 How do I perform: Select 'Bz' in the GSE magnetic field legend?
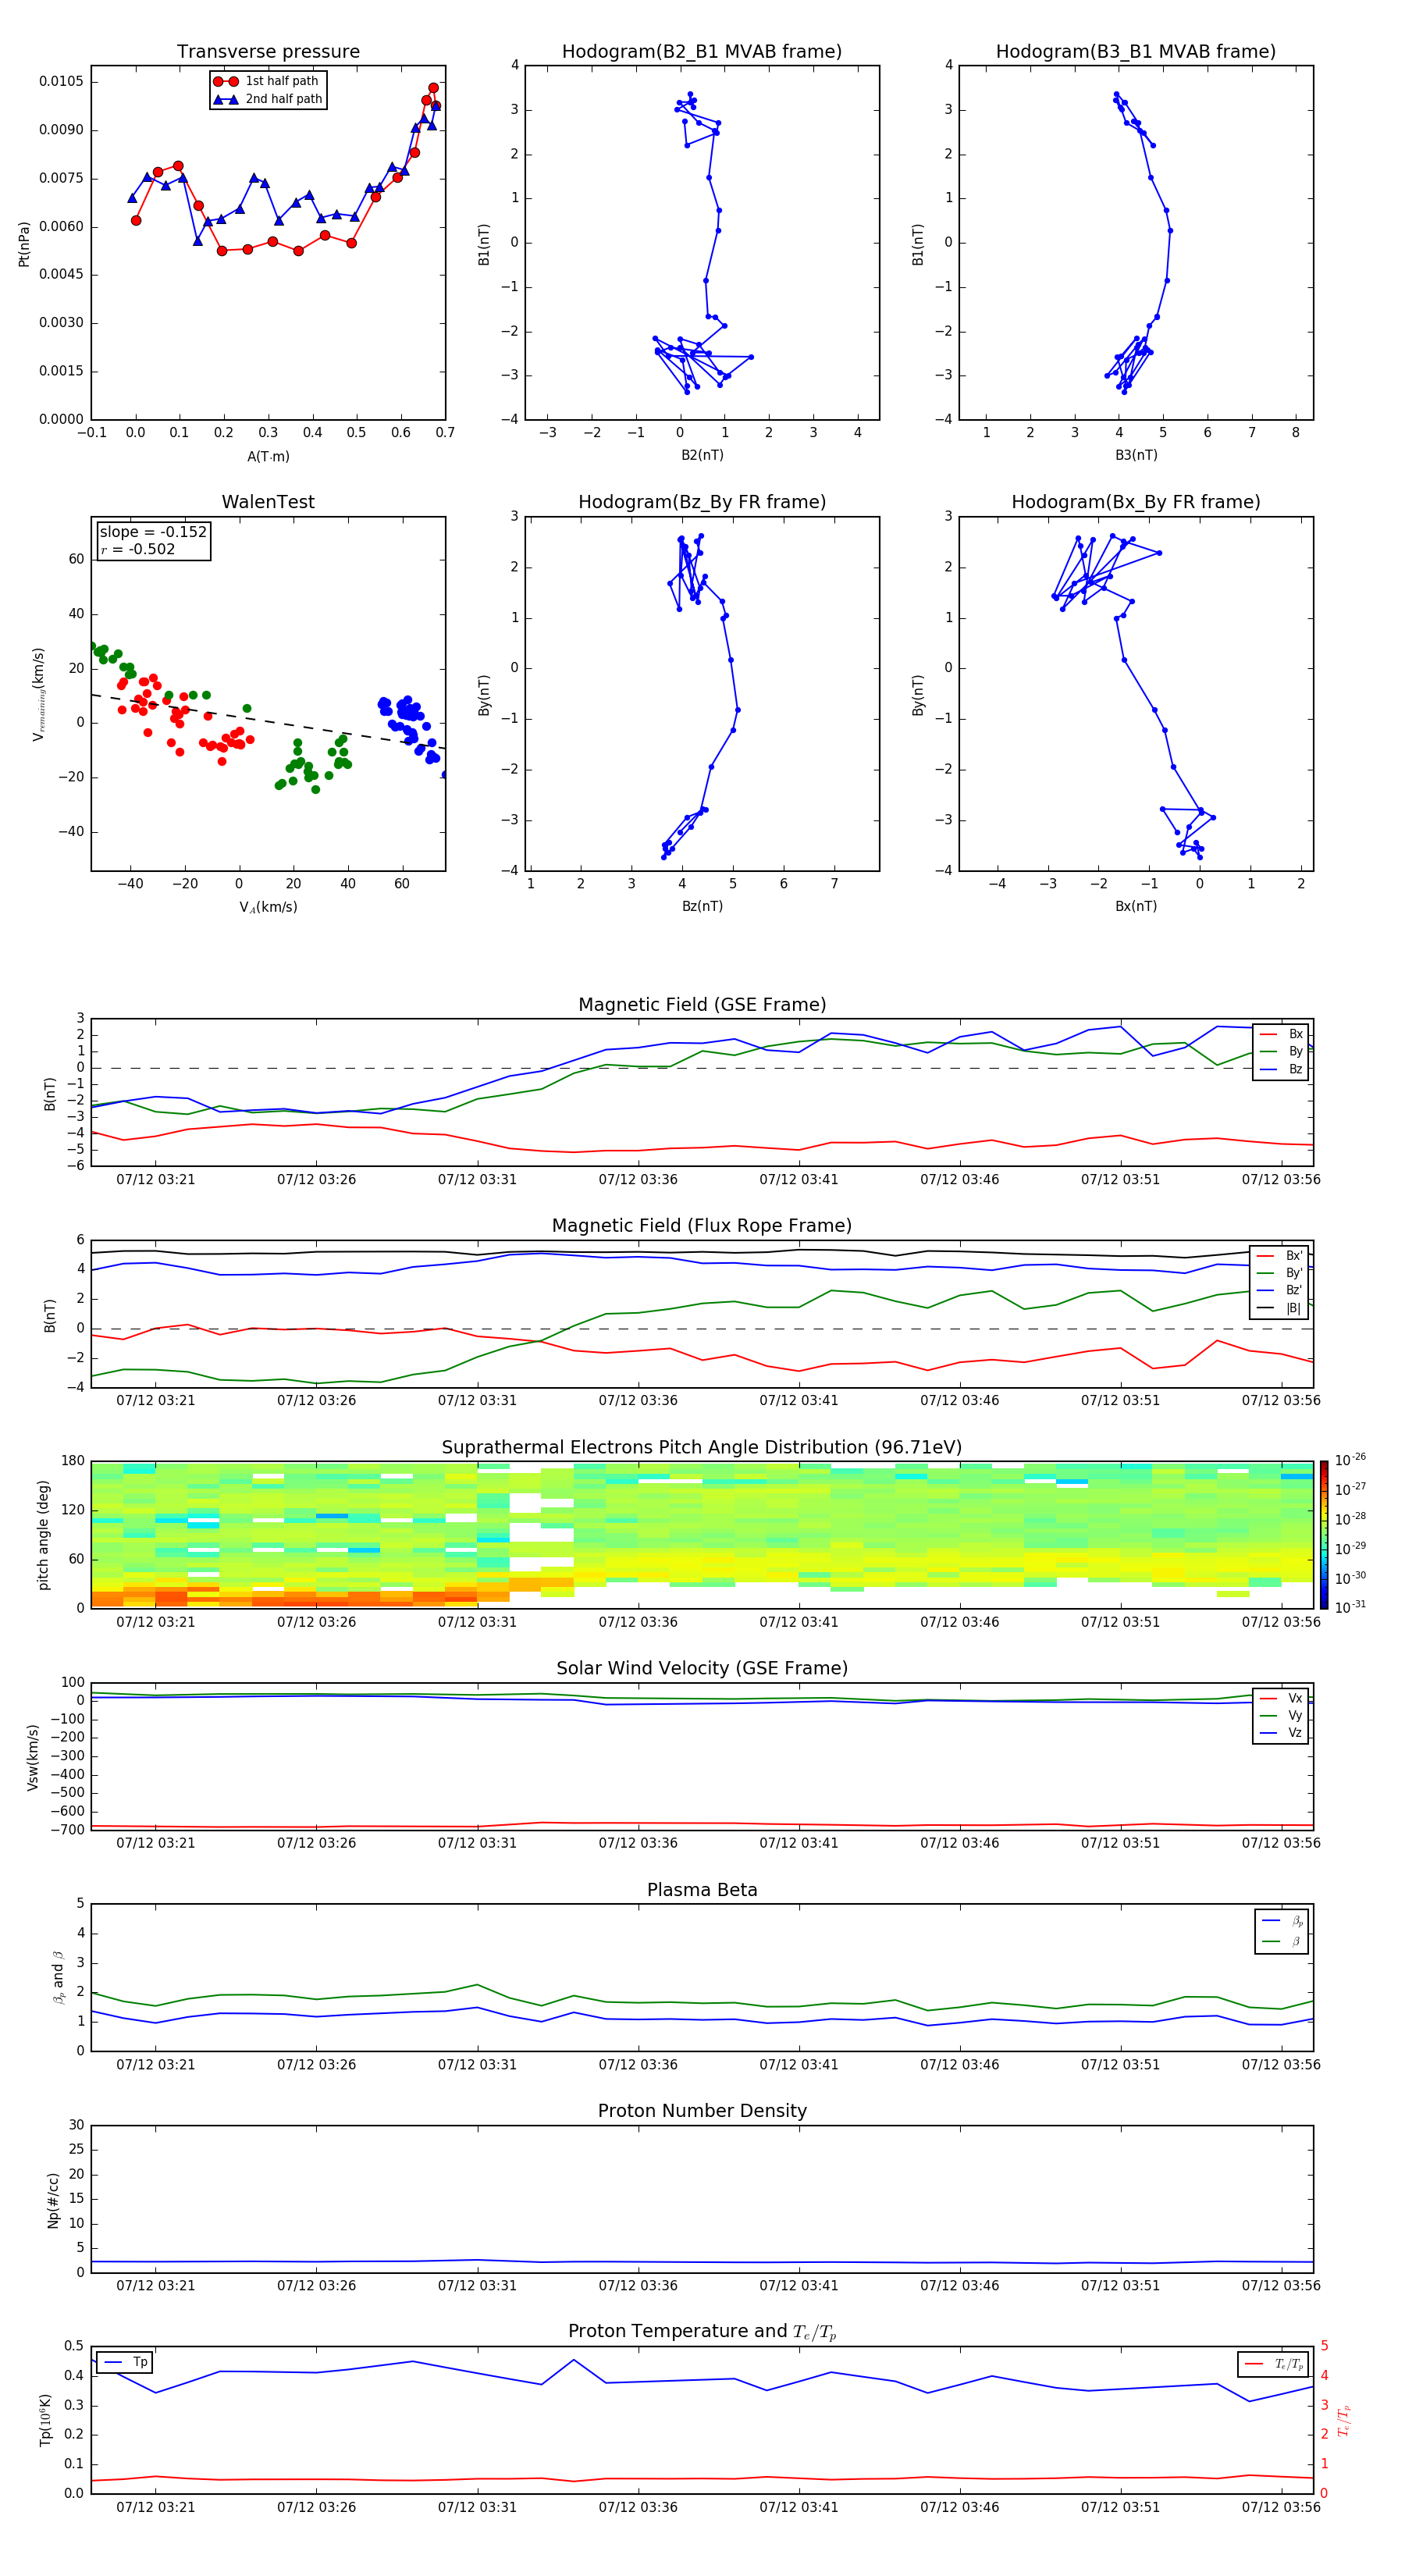(x=1281, y=1069)
